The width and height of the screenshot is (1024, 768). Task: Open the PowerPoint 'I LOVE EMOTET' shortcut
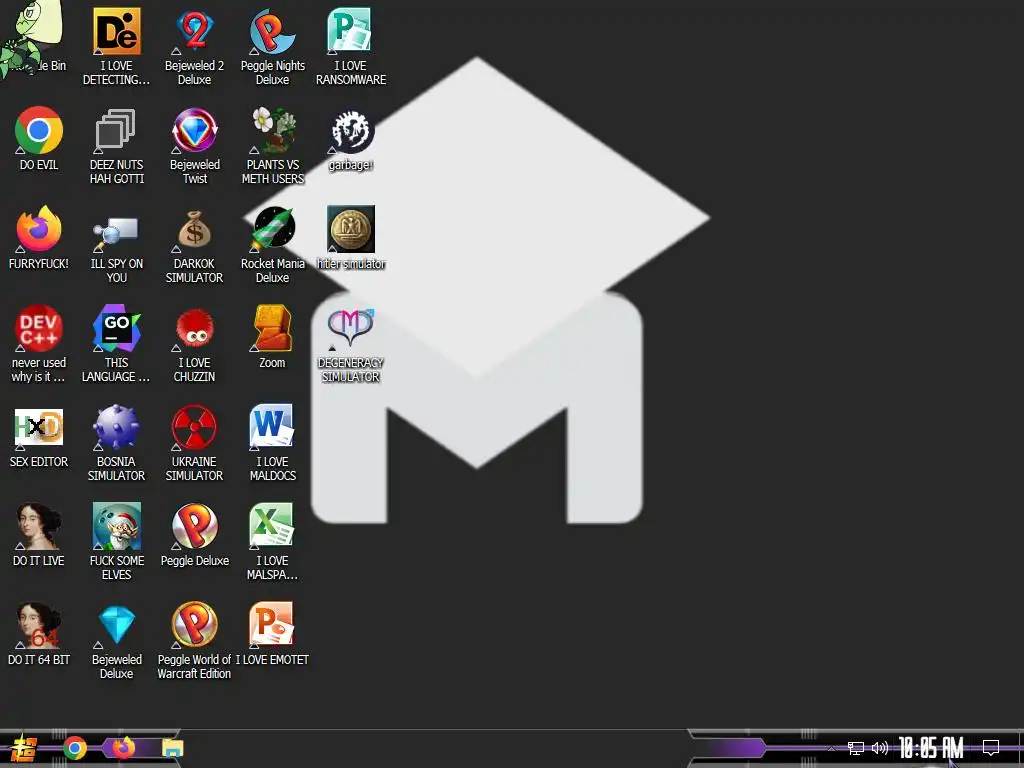click(273, 635)
